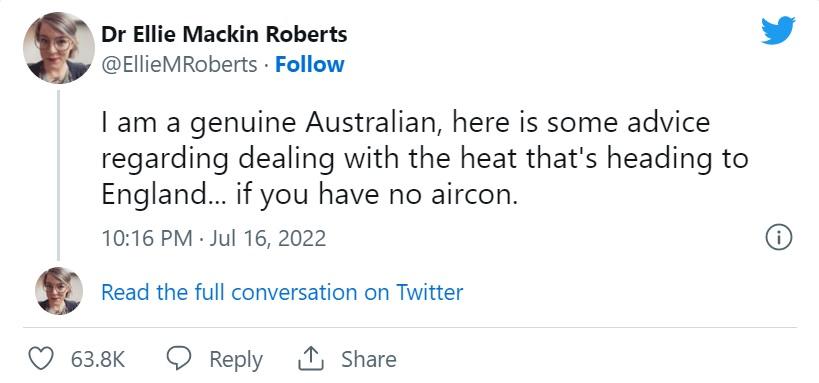Screen dimensions: 819x383
Task: Read the full conversation on Twitter
Action: (282, 292)
